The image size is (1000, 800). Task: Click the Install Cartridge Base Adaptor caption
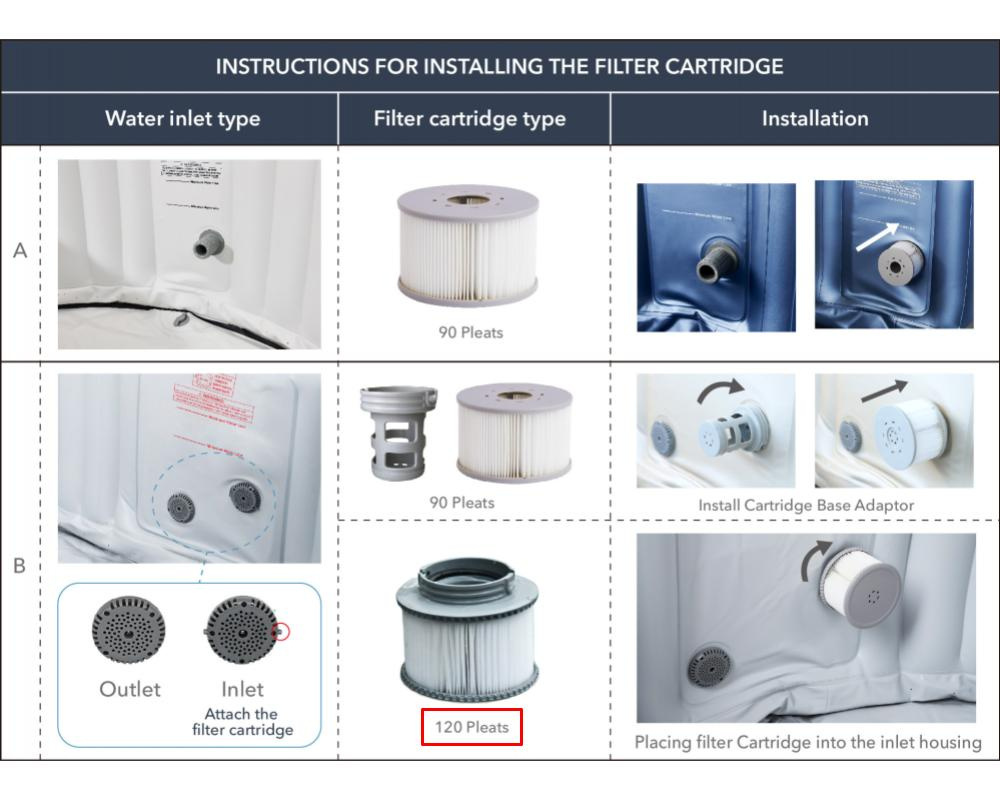[806, 505]
